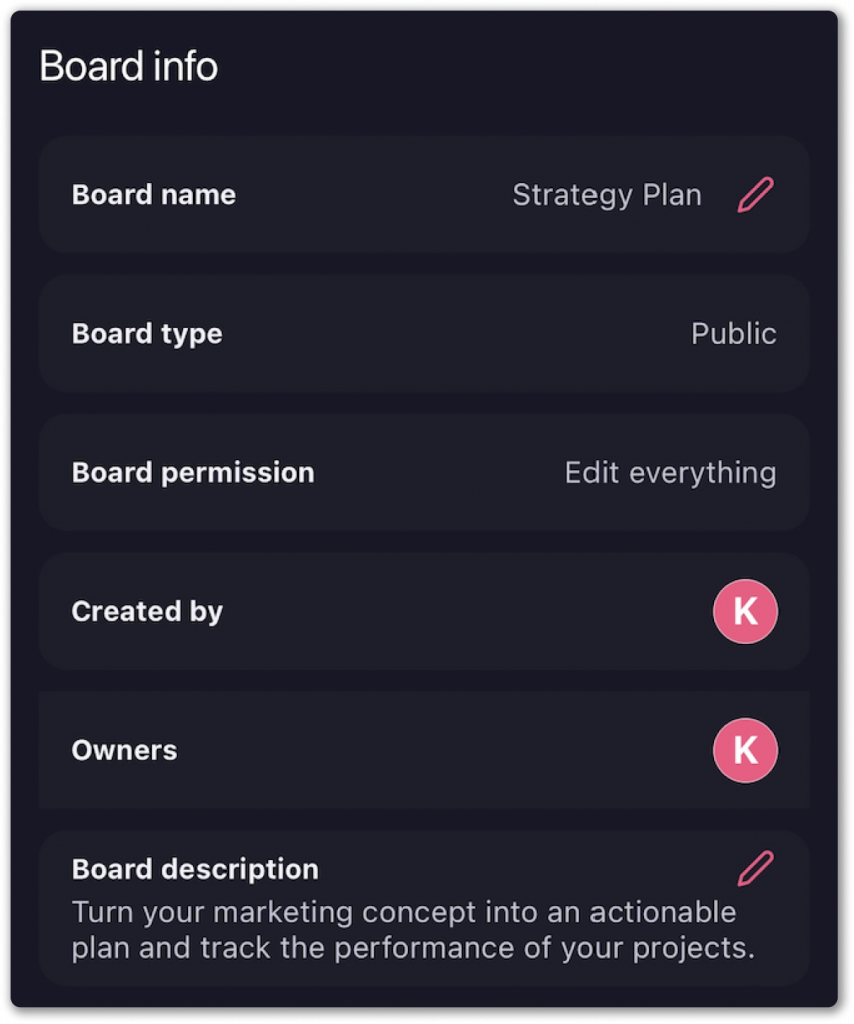Click the description line starting with plan

(x=413, y=947)
